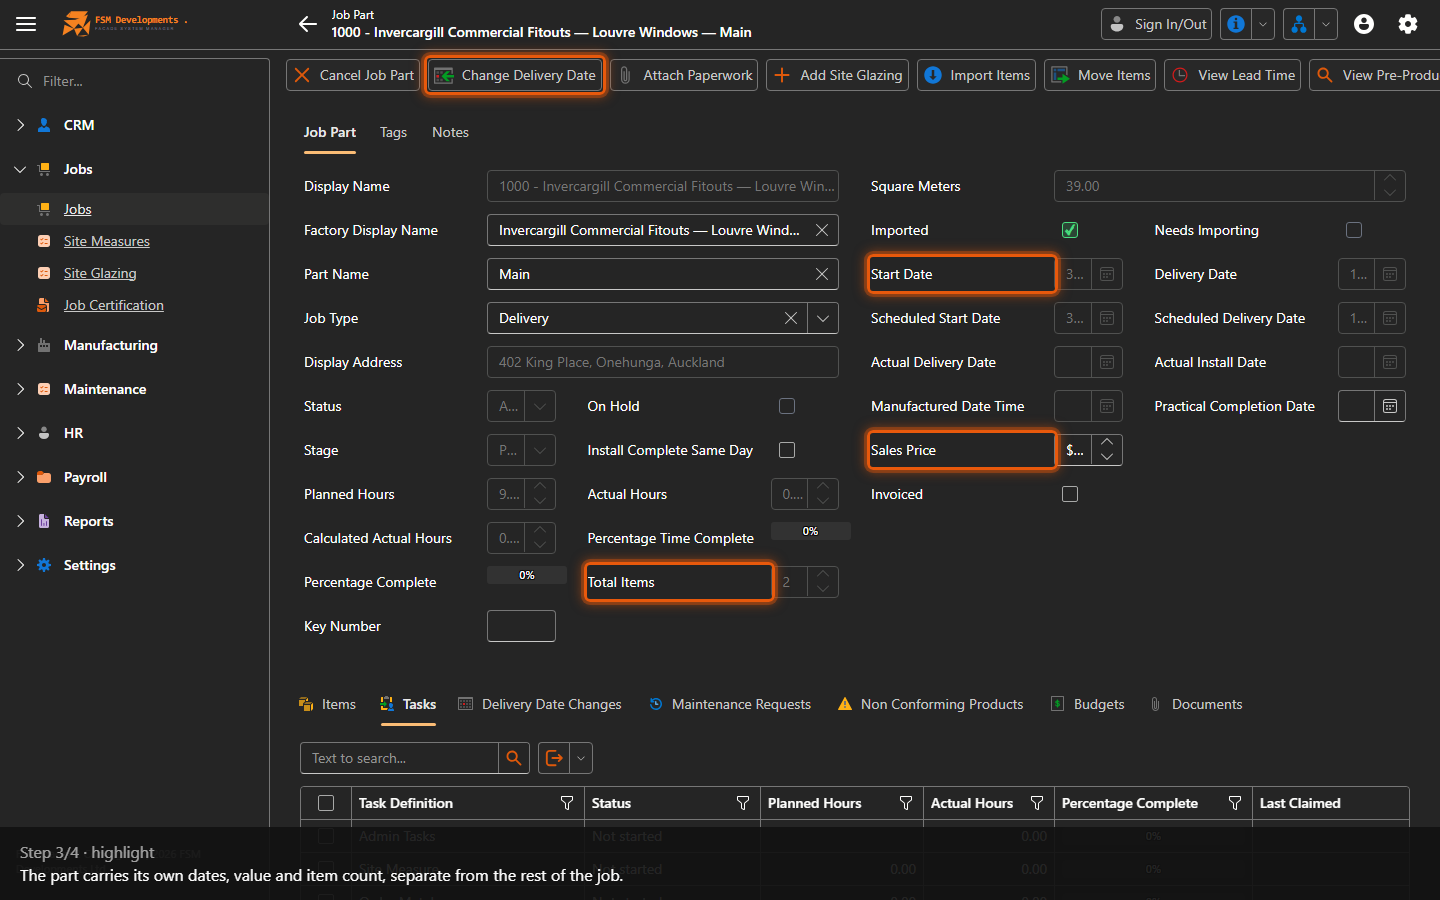Open Site Measures link in sidebar
Image resolution: width=1440 pixels, height=900 pixels.
point(107,241)
